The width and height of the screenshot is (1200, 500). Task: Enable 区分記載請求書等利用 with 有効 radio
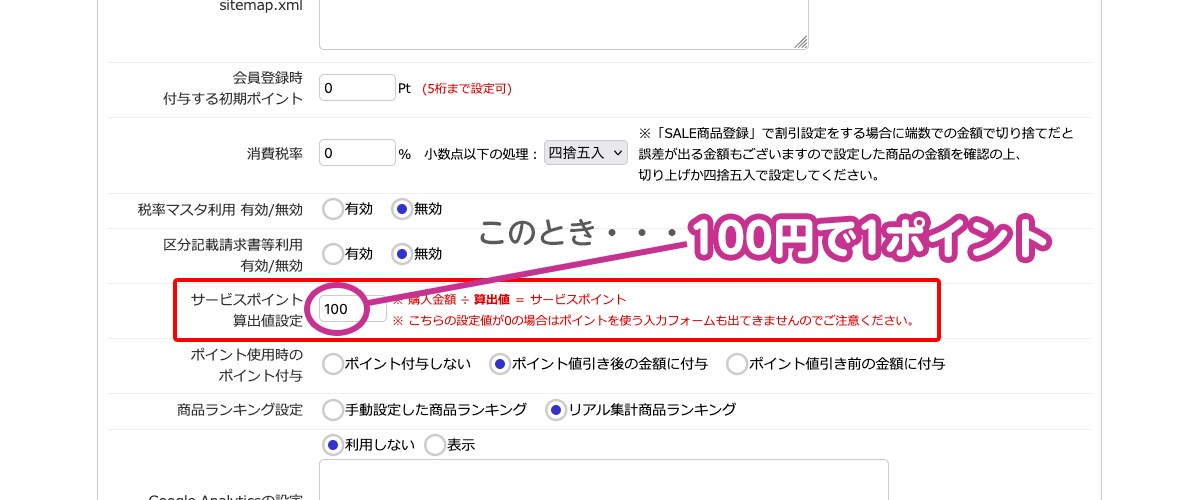tap(332, 254)
